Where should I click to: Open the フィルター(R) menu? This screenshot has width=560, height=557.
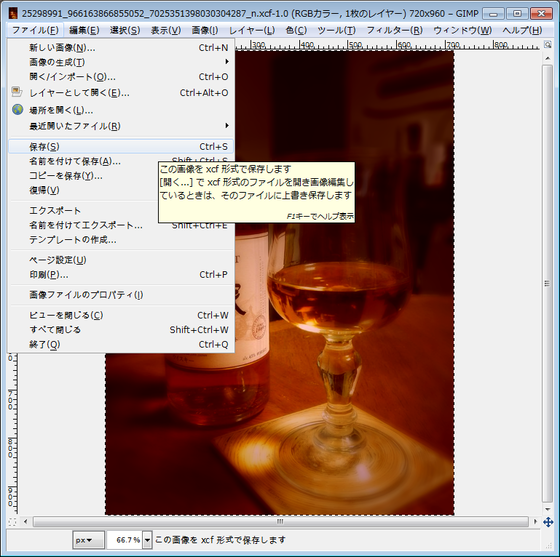pos(394,30)
